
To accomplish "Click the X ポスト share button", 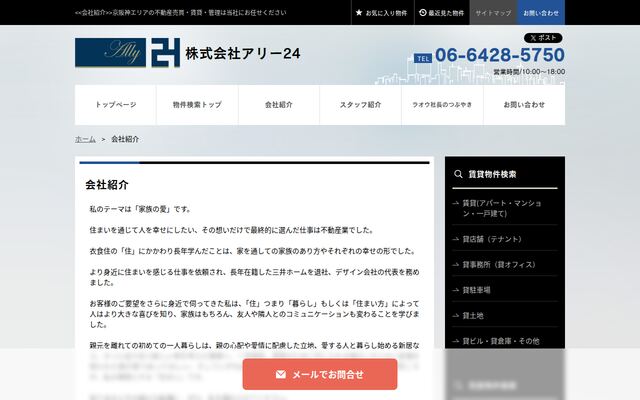I will pos(543,38).
